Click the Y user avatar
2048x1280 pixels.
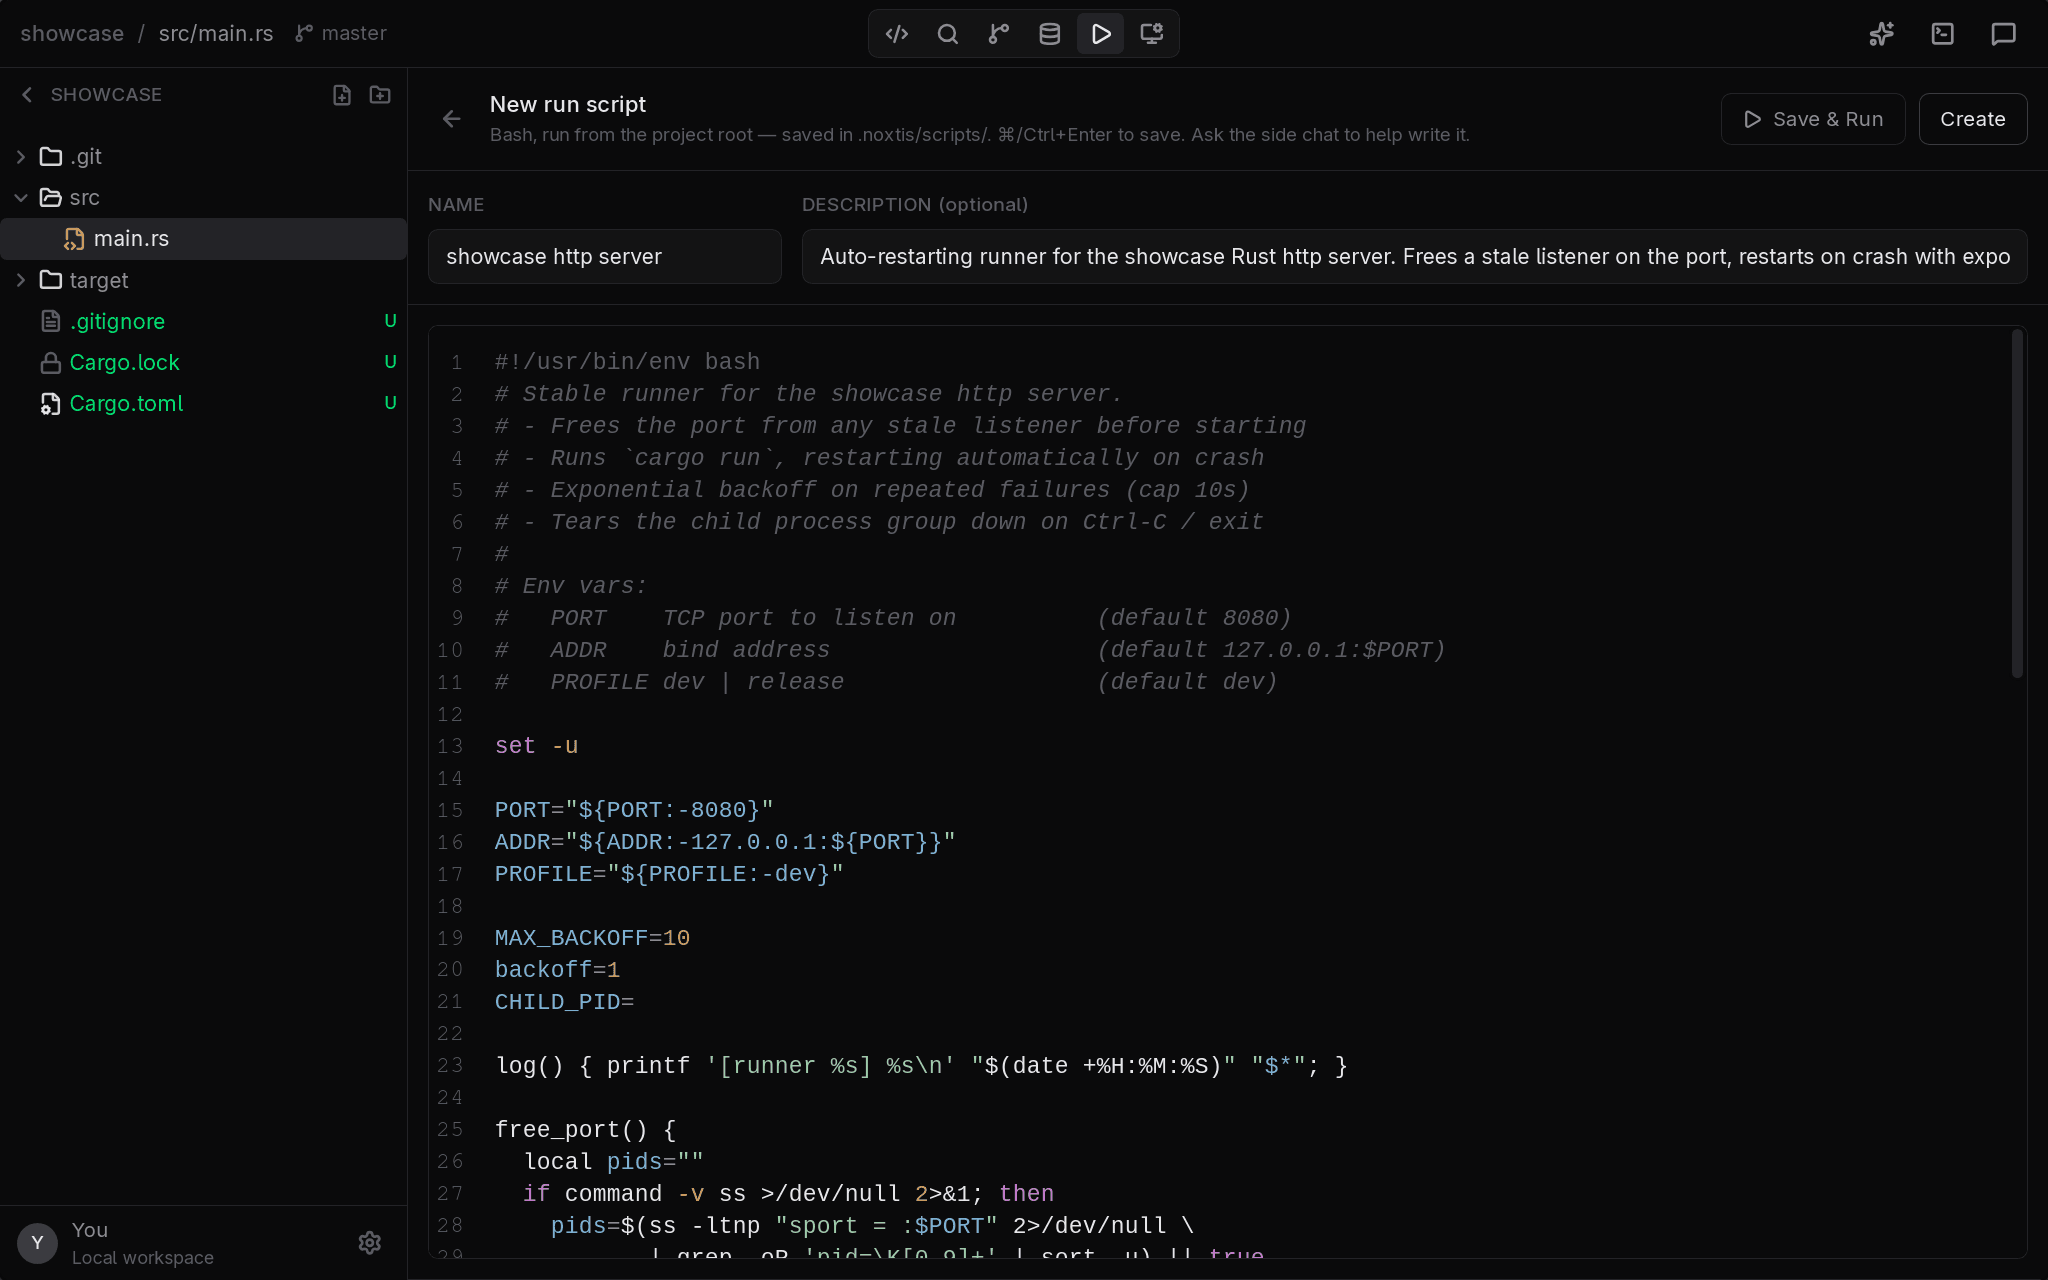point(37,1243)
